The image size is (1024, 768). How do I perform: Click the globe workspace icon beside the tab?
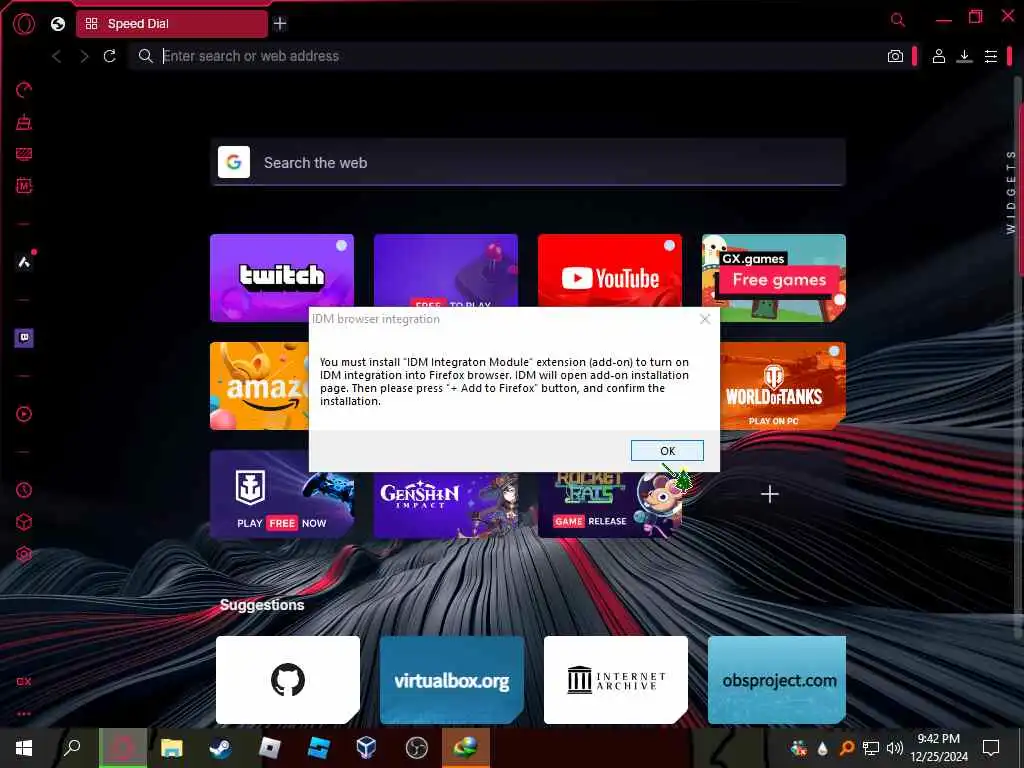58,24
